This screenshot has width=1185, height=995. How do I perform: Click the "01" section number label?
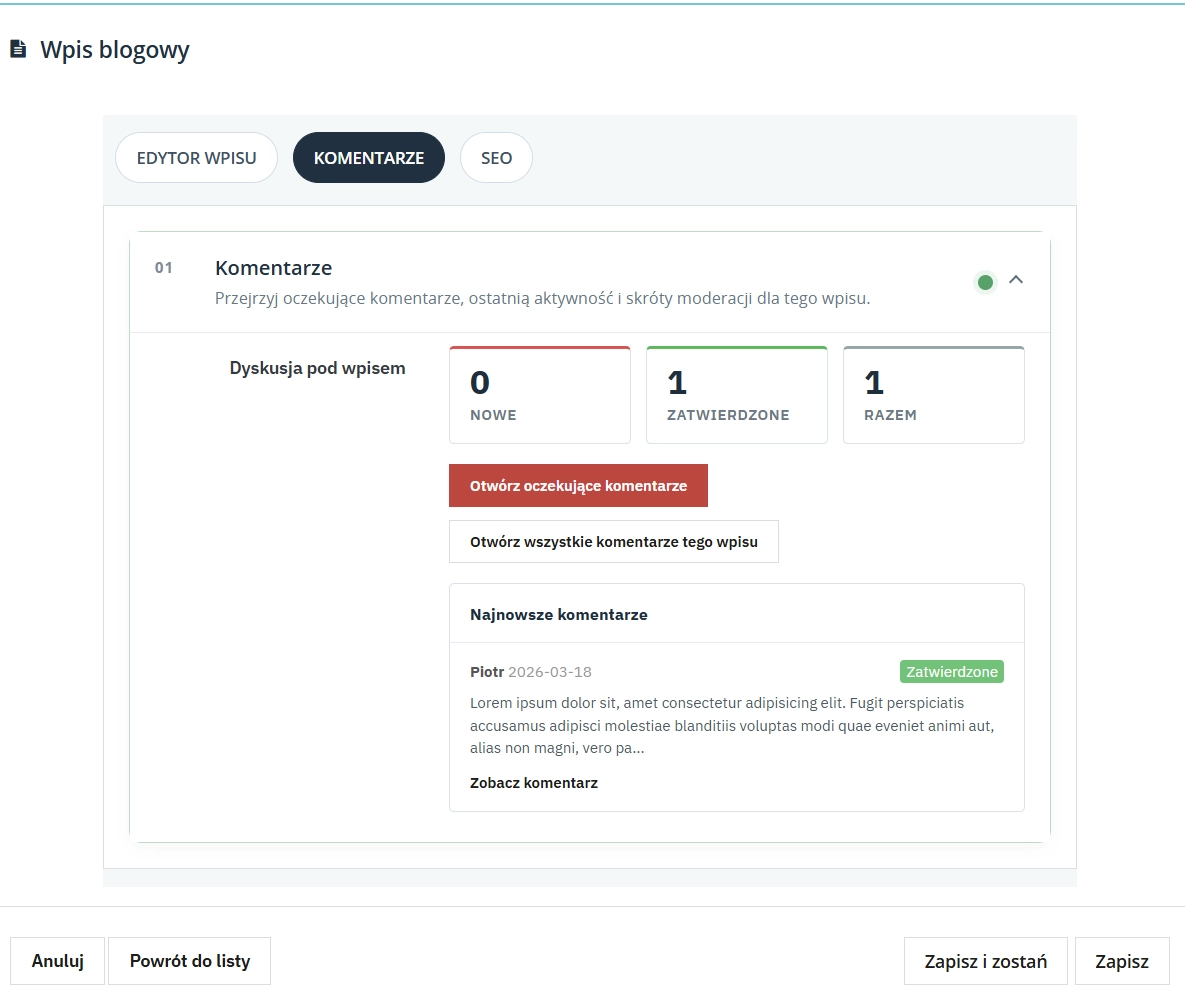[164, 267]
